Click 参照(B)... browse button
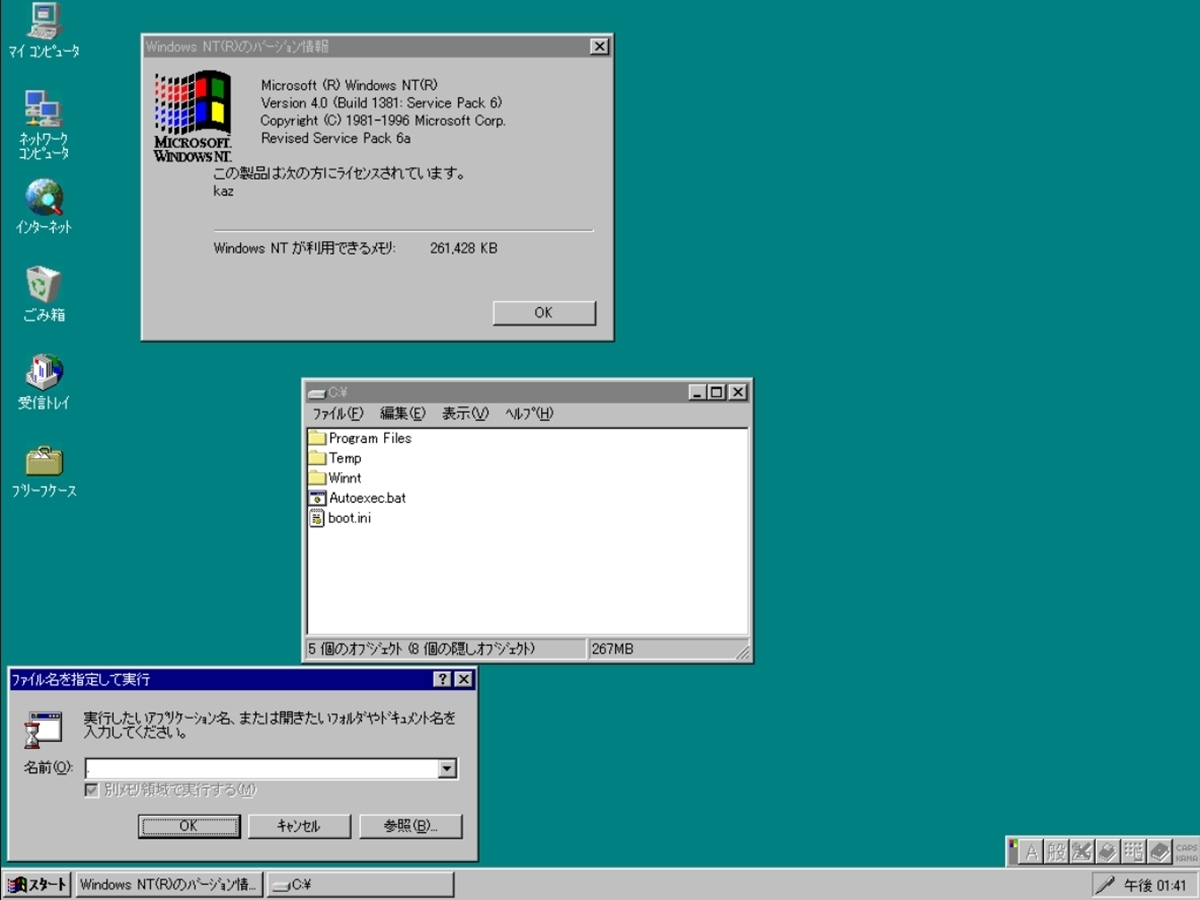The height and width of the screenshot is (900, 1200). pos(411,826)
